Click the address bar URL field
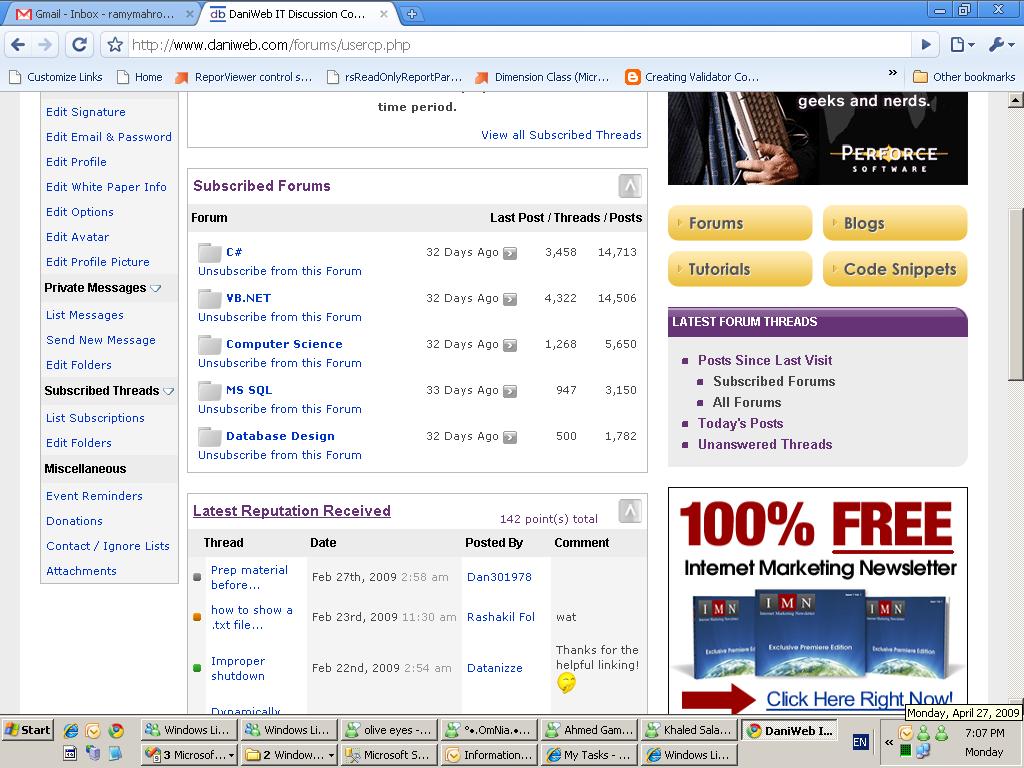 pyautogui.click(x=519, y=45)
